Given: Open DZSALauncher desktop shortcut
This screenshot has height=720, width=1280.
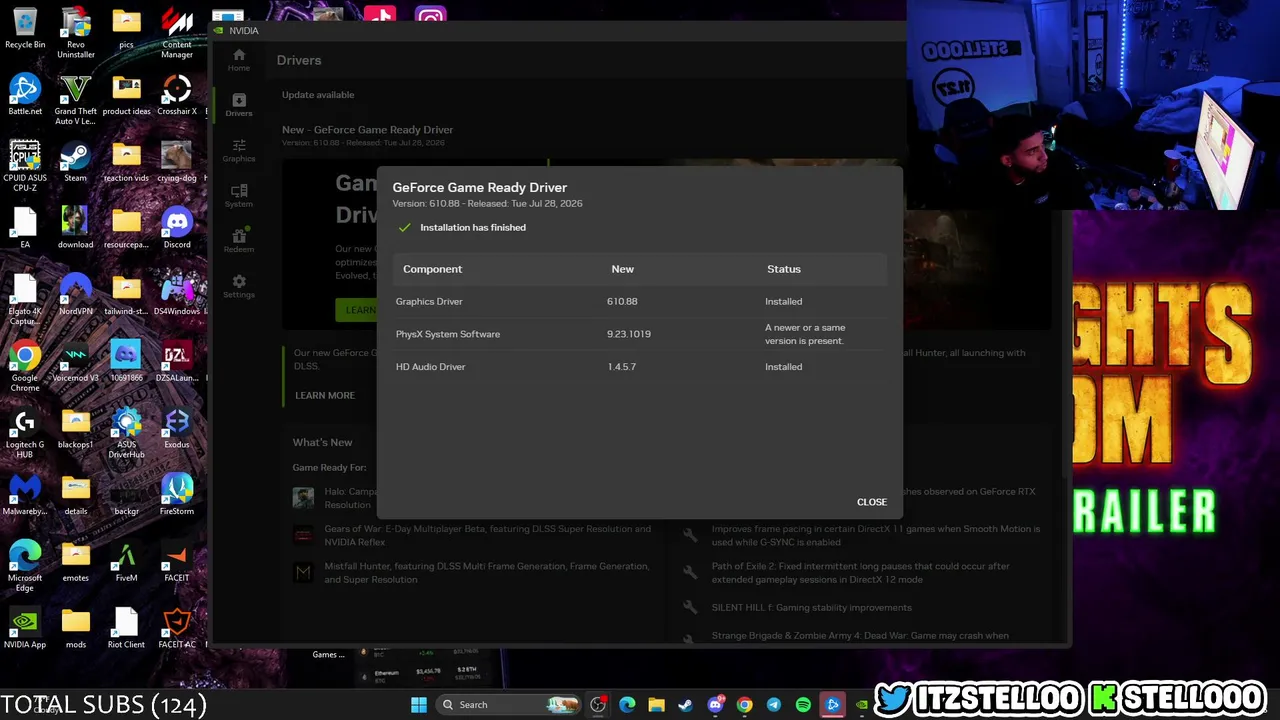Looking at the screenshot, I should click(177, 361).
